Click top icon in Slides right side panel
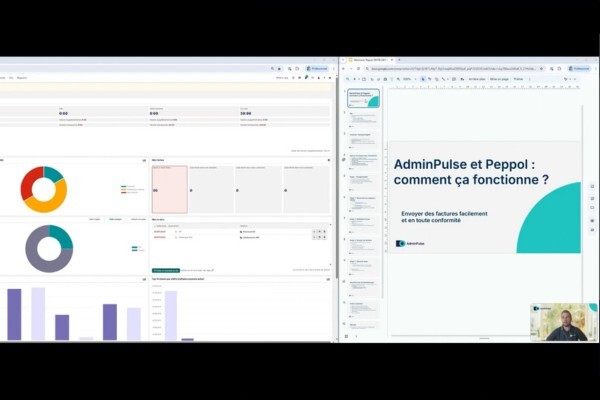Image resolution: width=600 pixels, height=400 pixels. pos(592,186)
